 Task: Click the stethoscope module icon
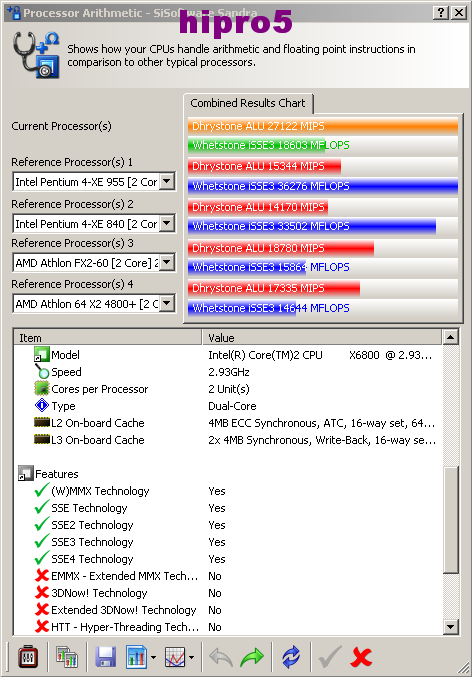[x=36, y=55]
